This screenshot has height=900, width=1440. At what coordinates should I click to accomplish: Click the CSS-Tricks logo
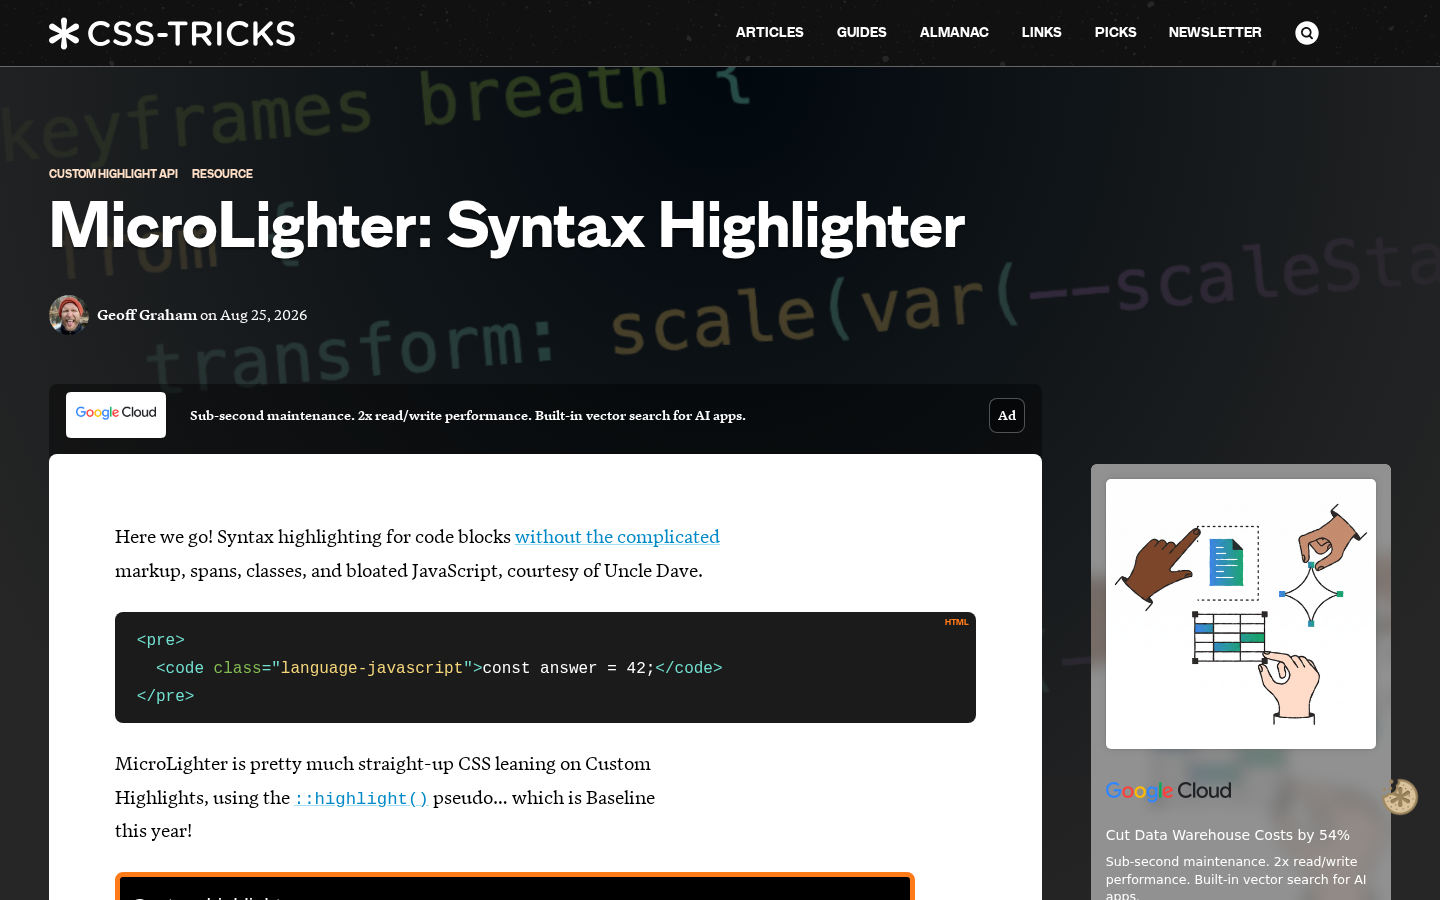[x=172, y=33]
